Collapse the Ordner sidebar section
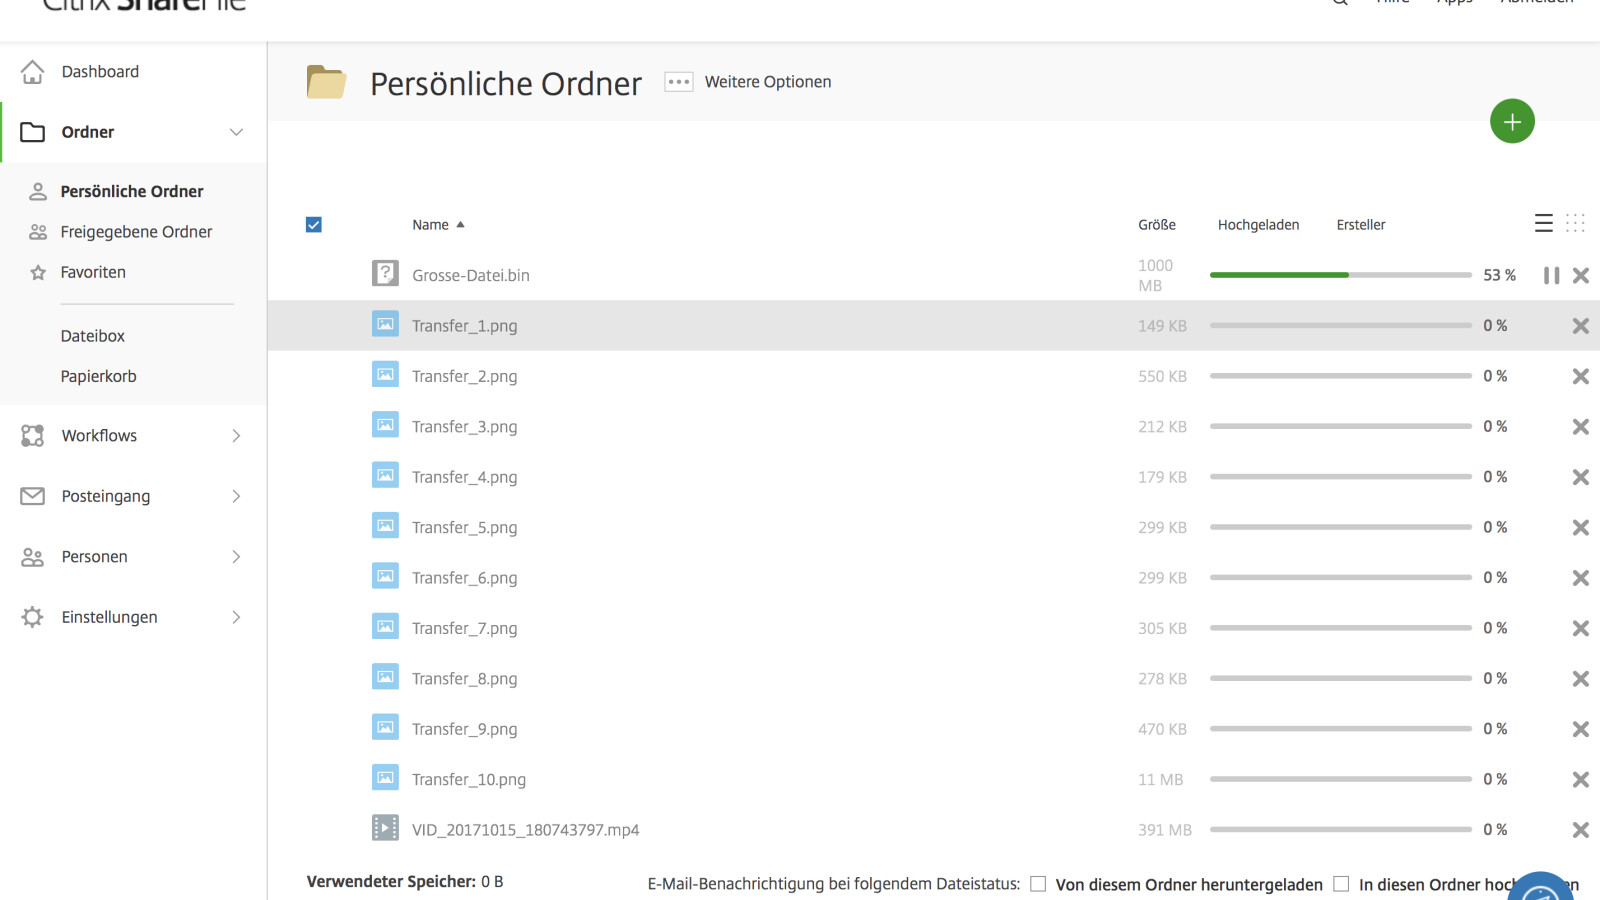Viewport: 1600px width, 900px height. coord(236,132)
